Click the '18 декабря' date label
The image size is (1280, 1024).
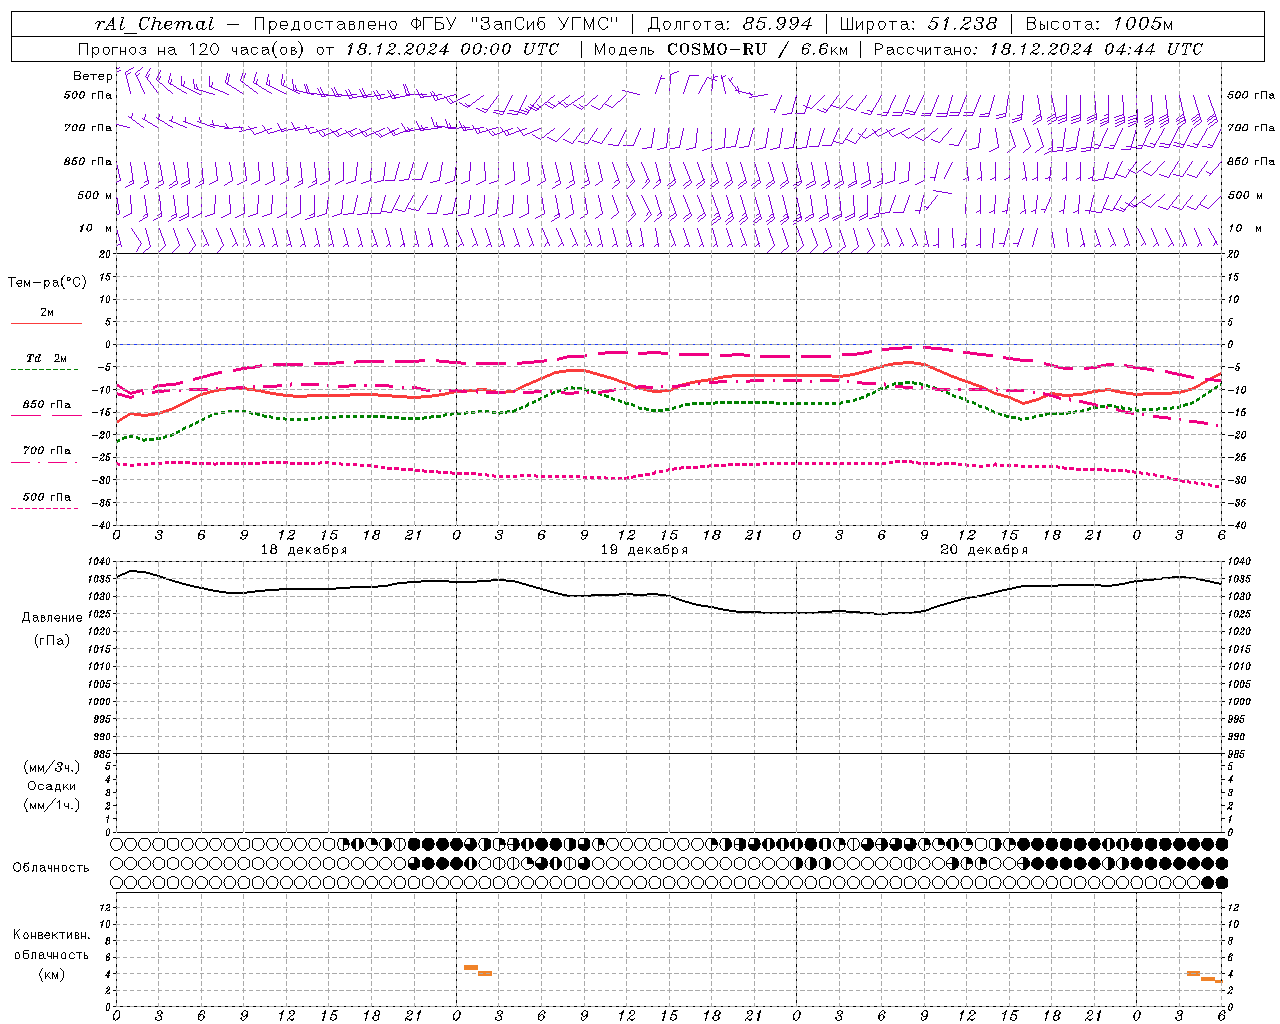pos(304,550)
